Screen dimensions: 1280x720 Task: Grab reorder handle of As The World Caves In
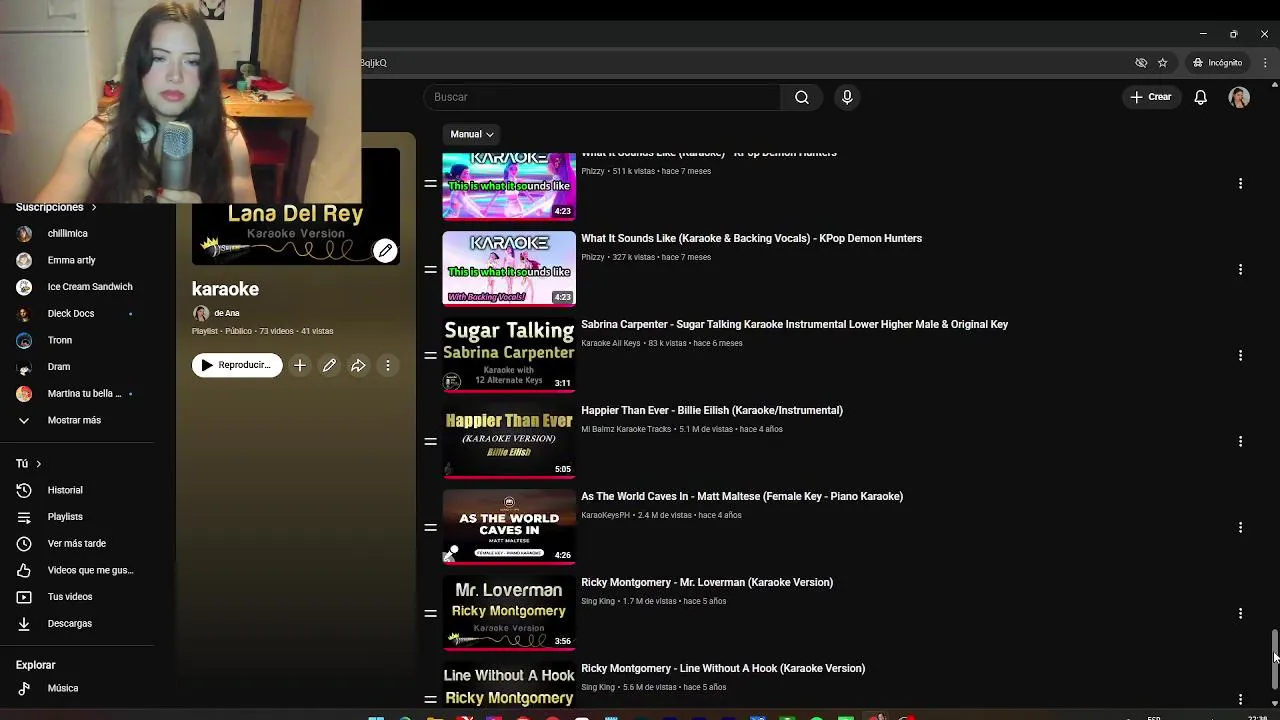pyautogui.click(x=430, y=527)
